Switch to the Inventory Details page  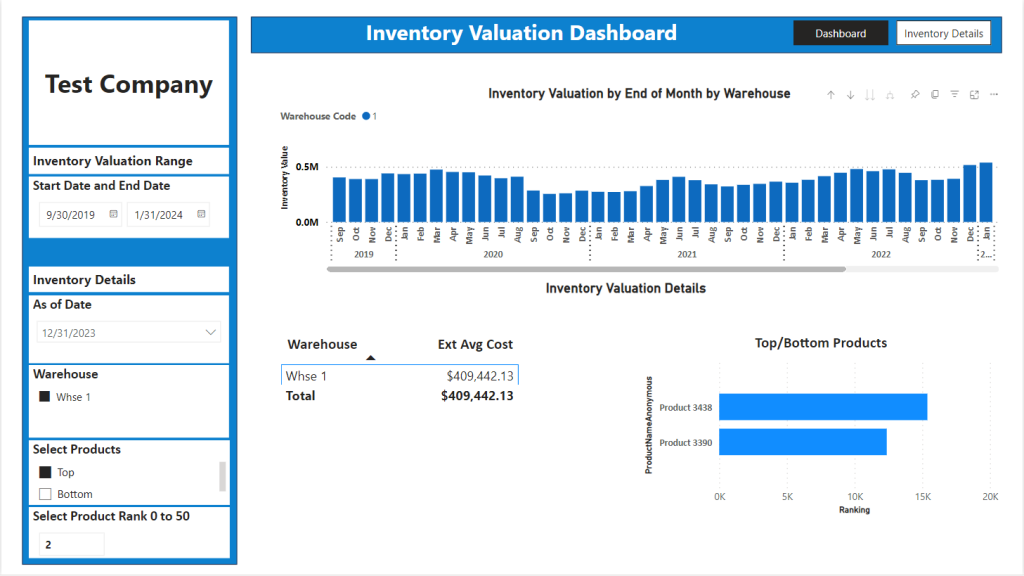click(943, 33)
